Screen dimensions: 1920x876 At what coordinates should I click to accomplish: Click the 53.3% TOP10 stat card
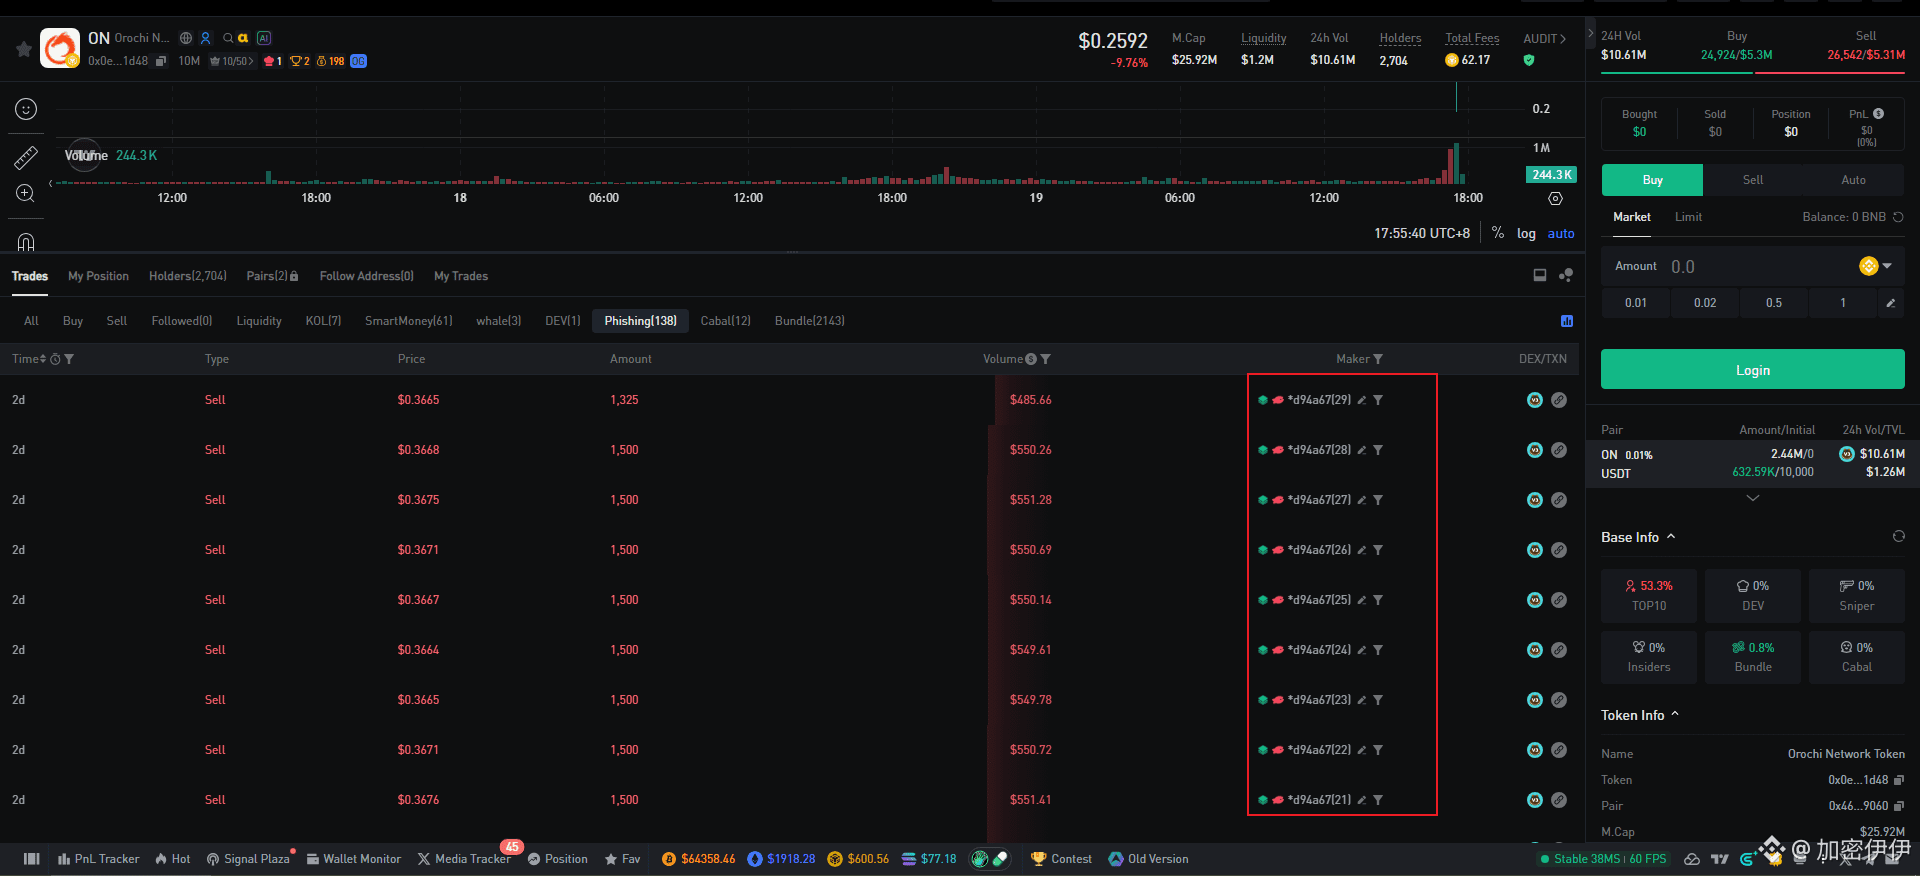click(1649, 595)
